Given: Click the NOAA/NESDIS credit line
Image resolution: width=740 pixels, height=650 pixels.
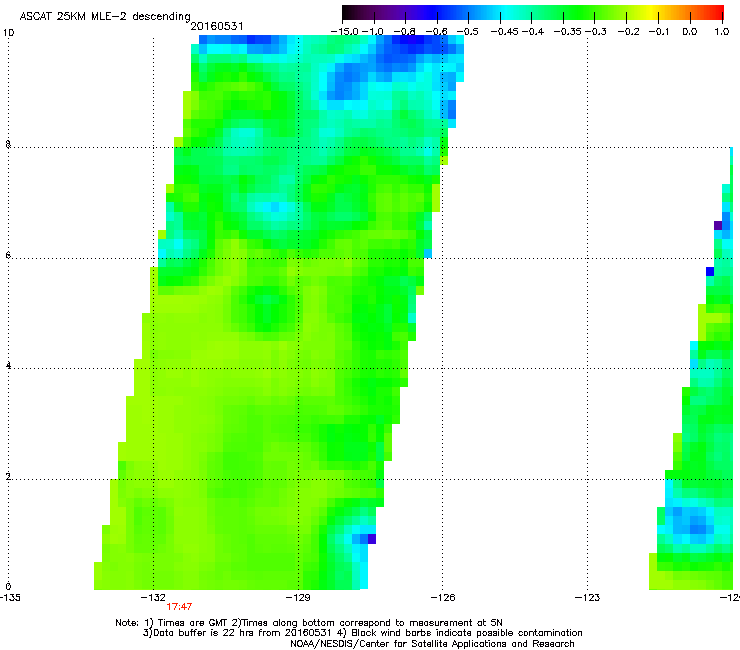Looking at the screenshot, I should [432, 644].
